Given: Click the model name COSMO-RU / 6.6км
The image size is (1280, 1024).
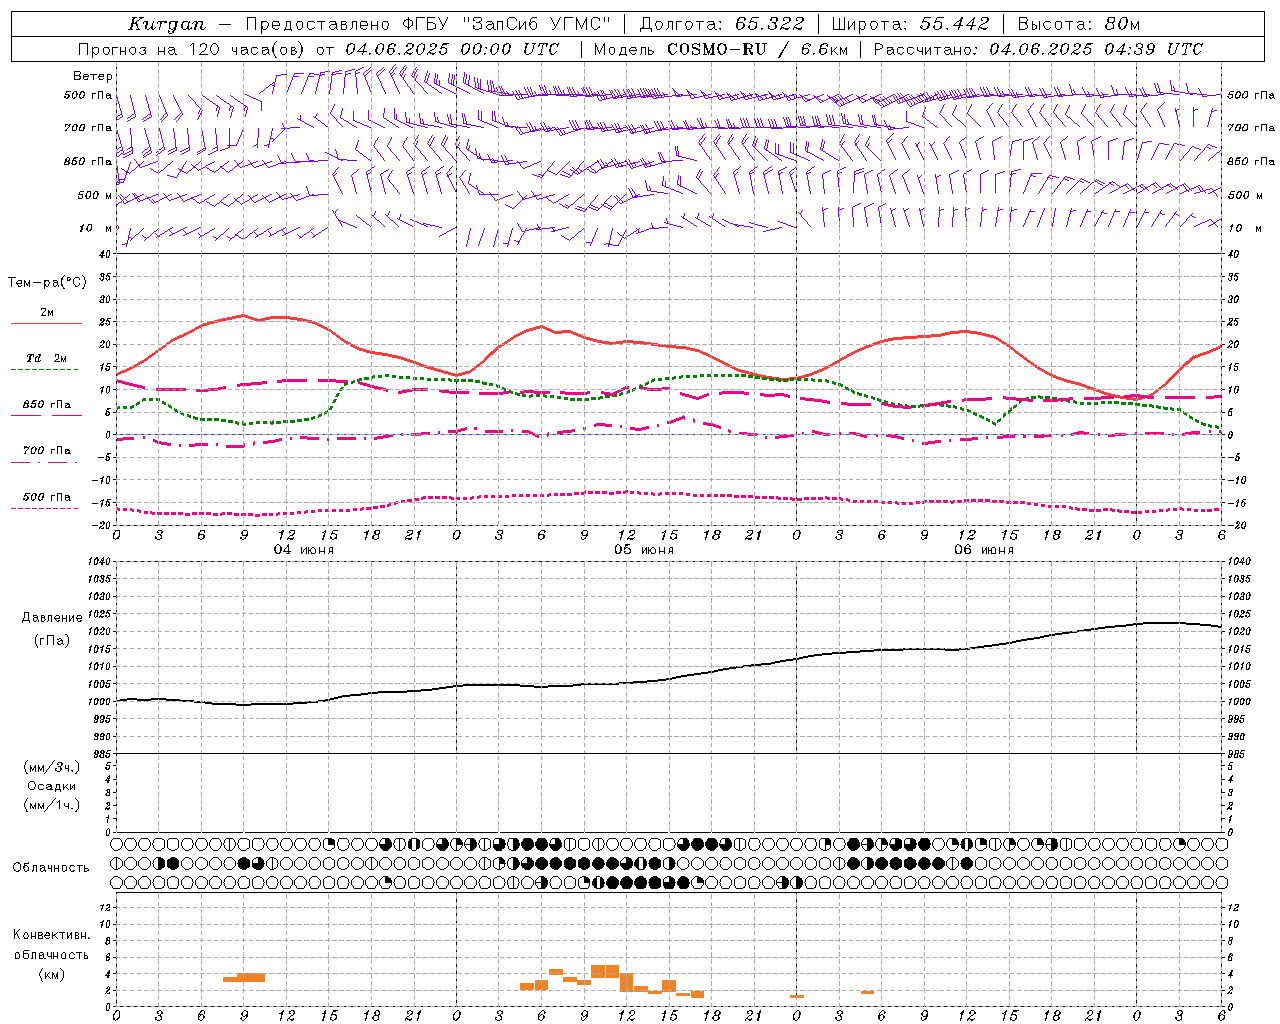Looking at the screenshot, I should coord(758,49).
